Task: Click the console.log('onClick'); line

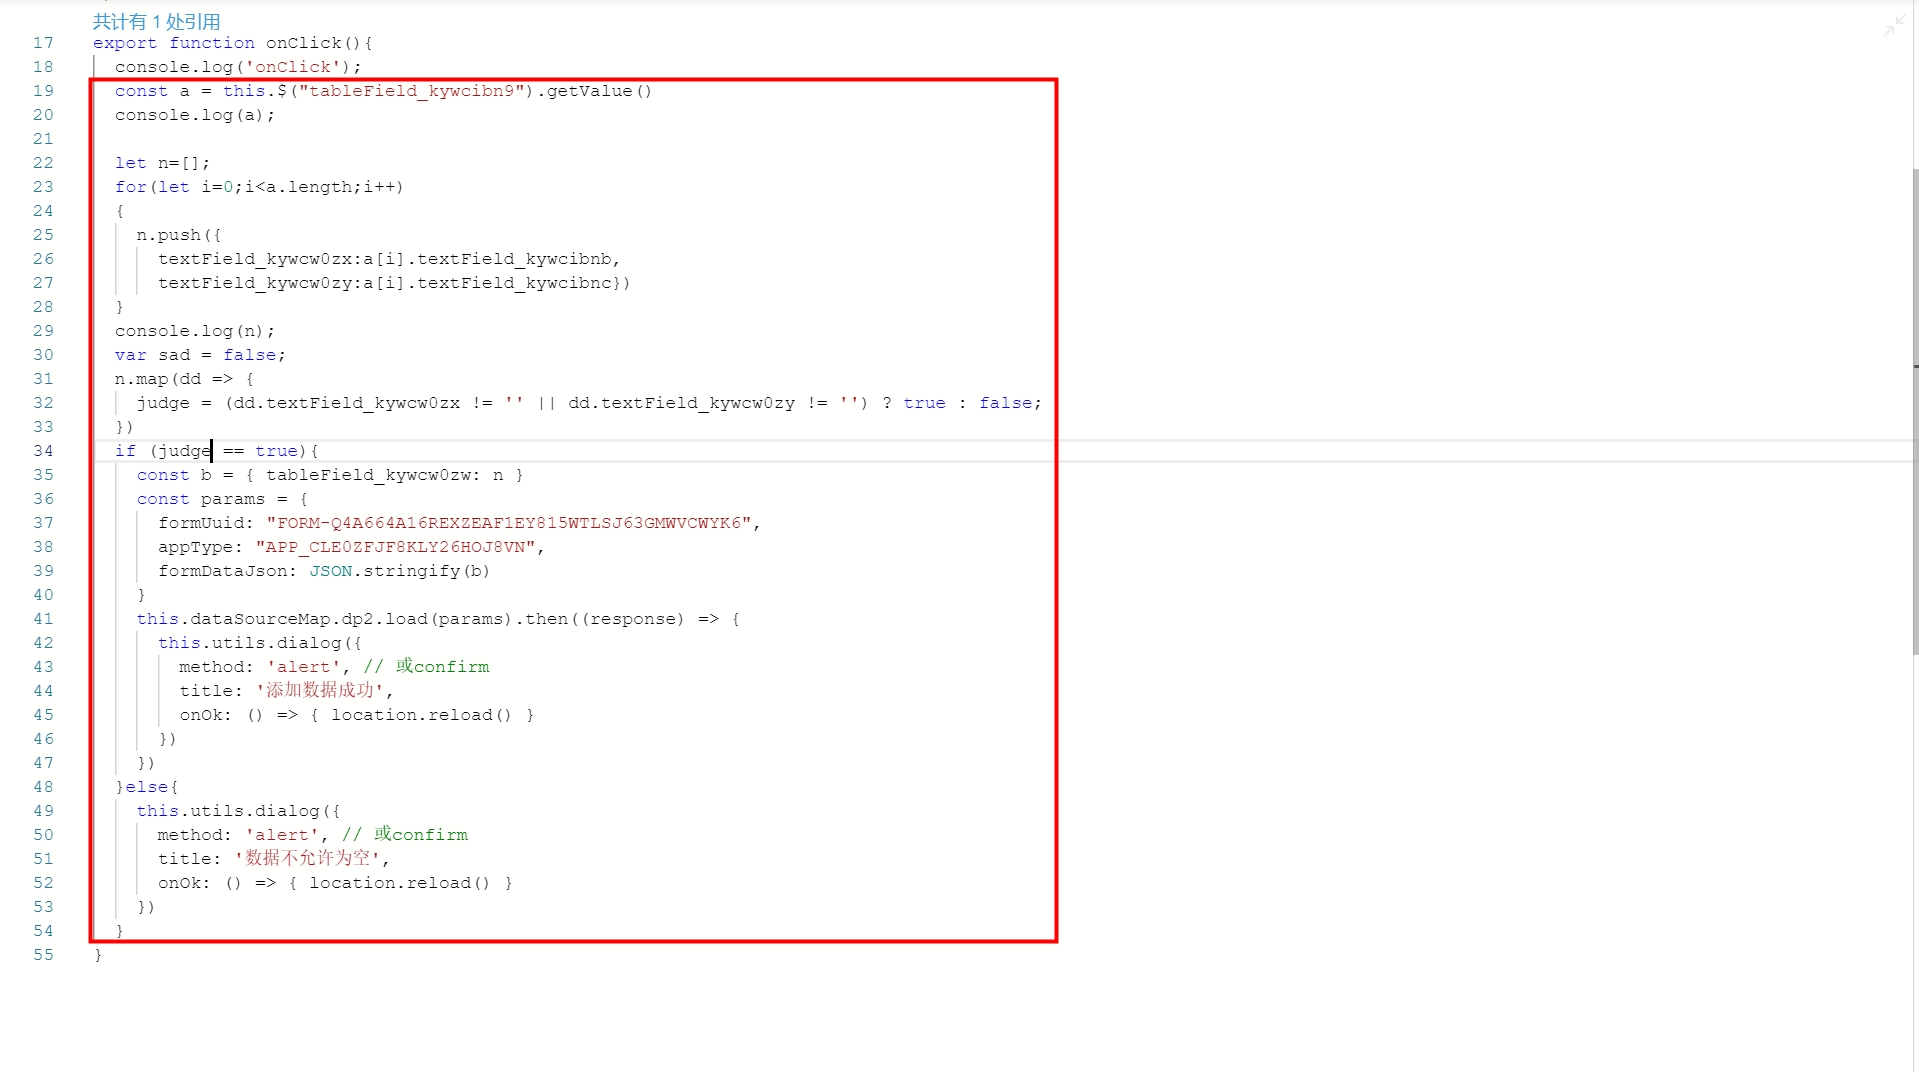Action: pos(238,67)
